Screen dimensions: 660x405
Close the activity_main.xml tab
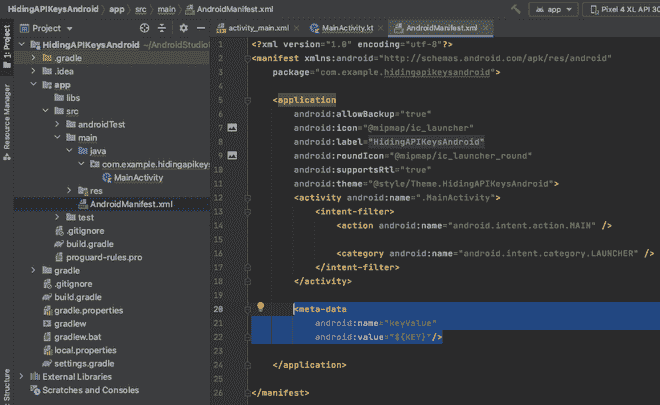coord(294,28)
